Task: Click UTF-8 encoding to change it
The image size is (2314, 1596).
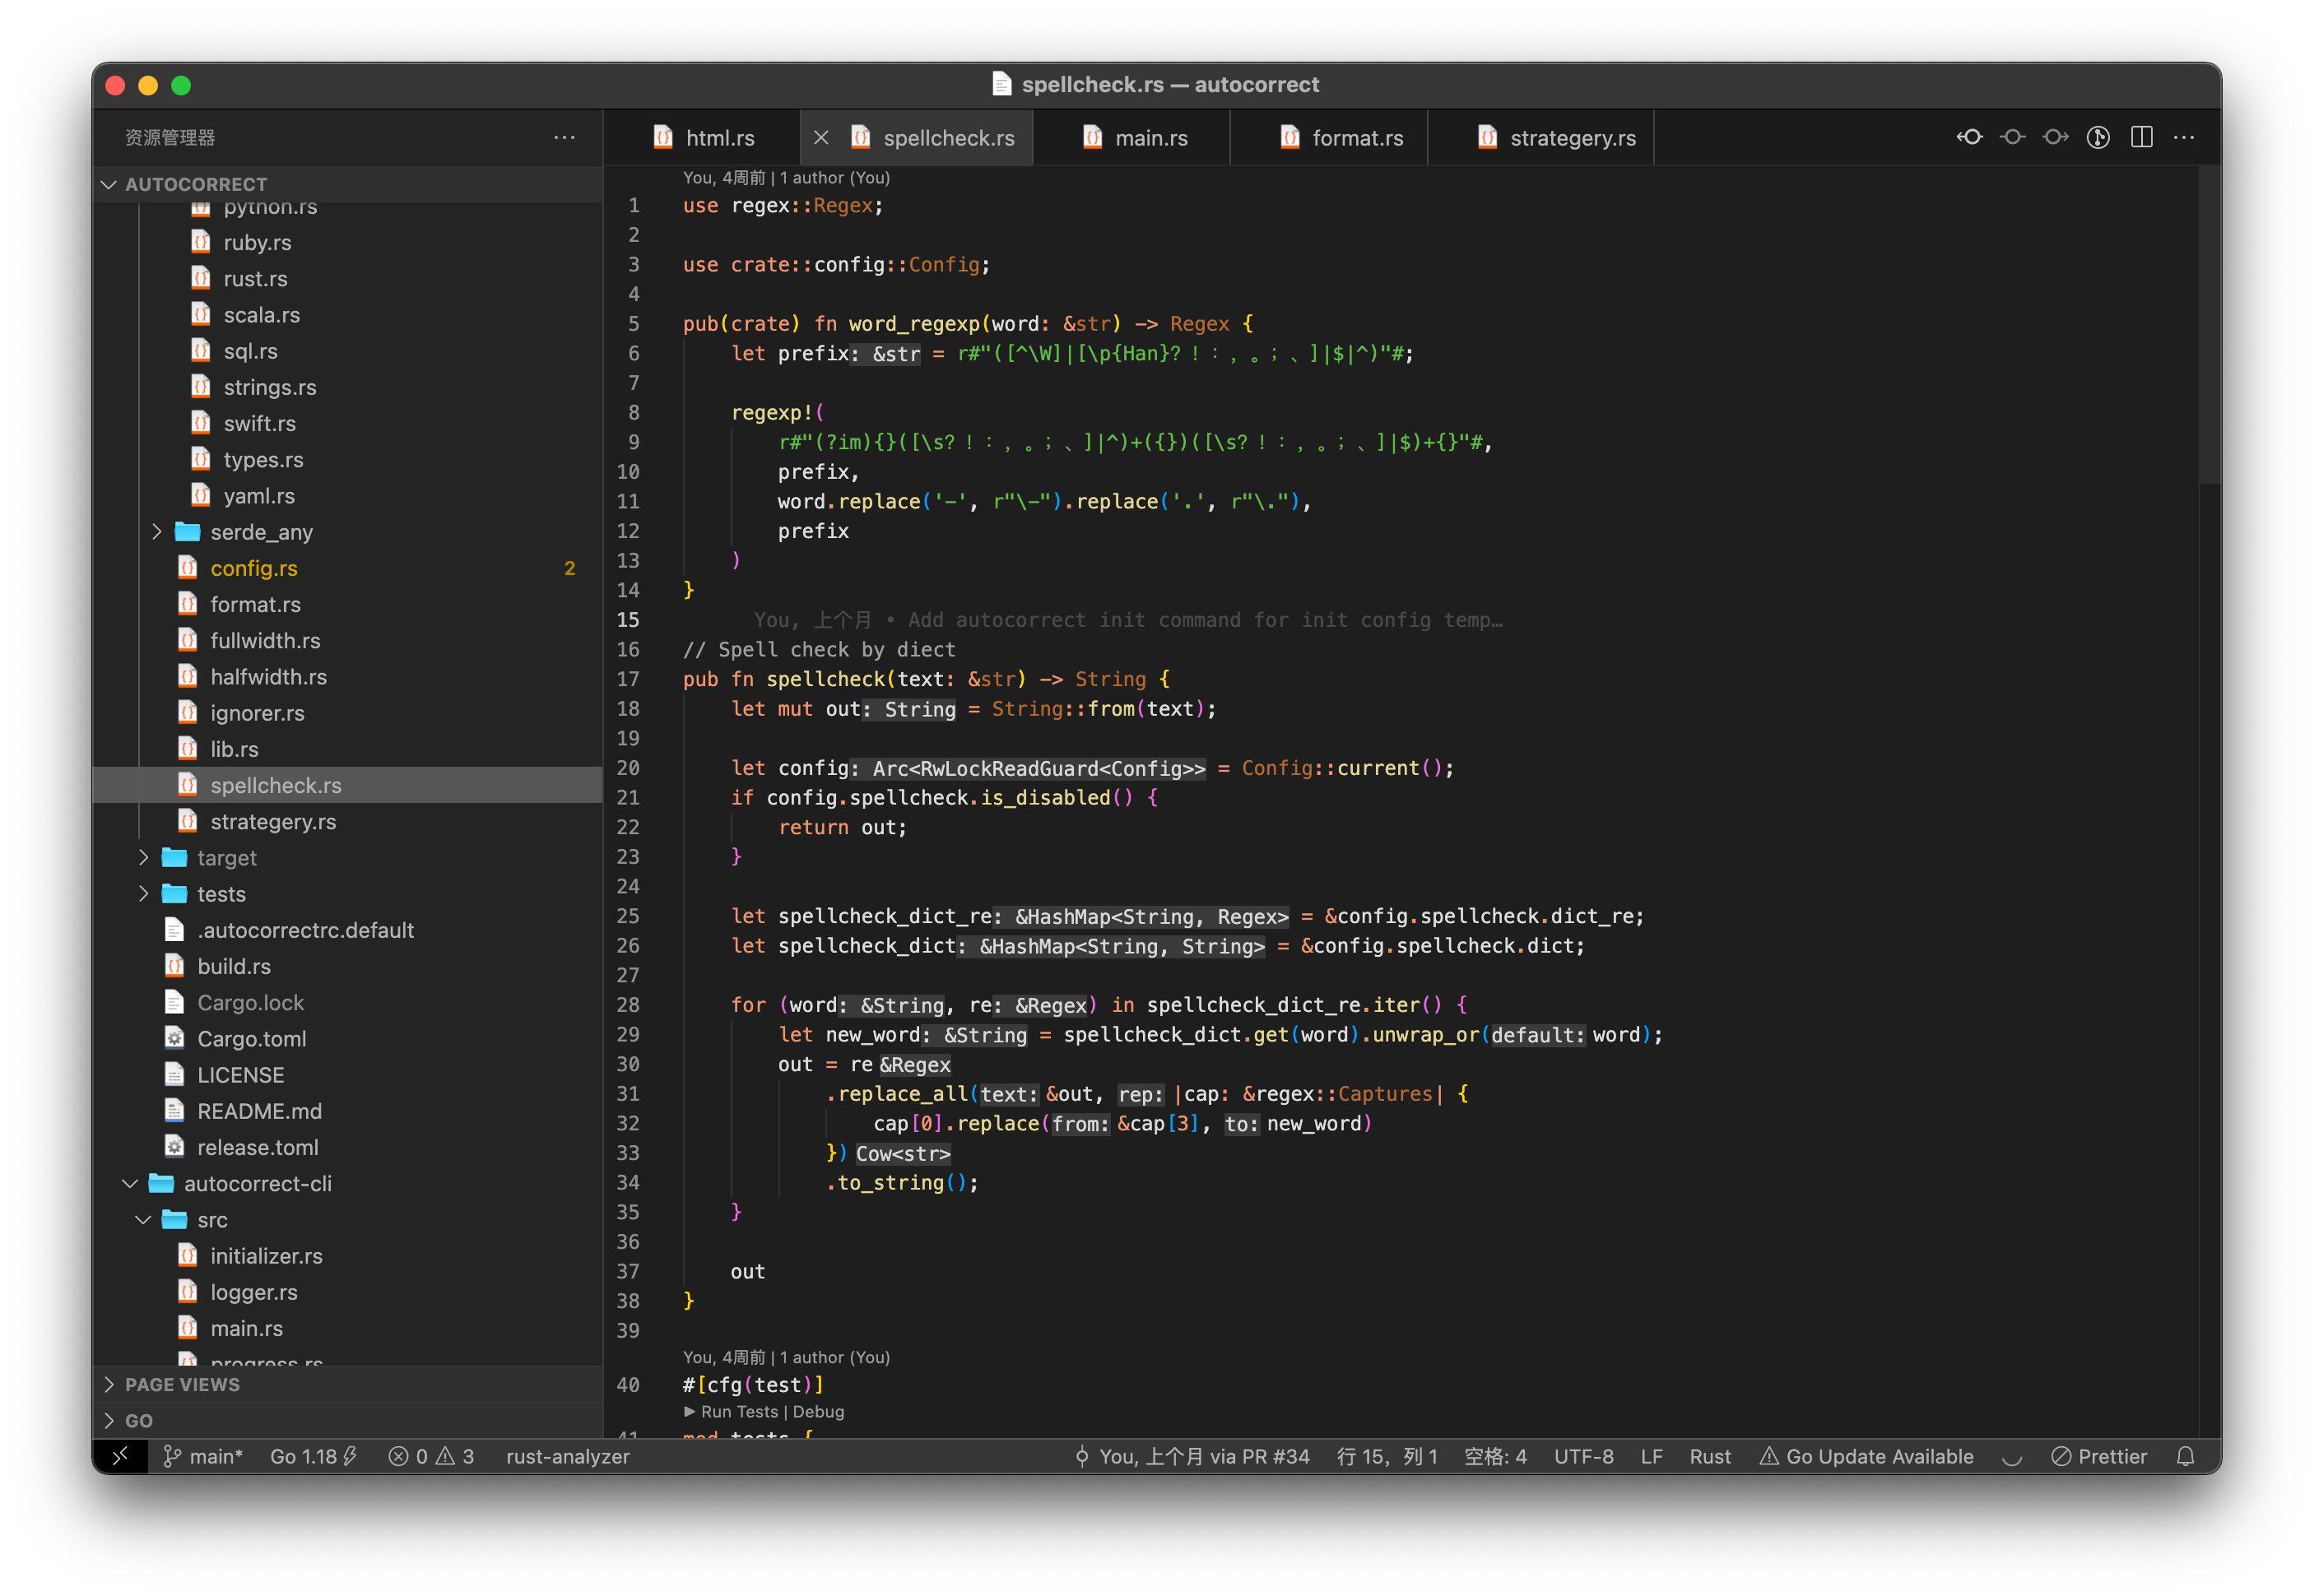Action: tap(1583, 1456)
